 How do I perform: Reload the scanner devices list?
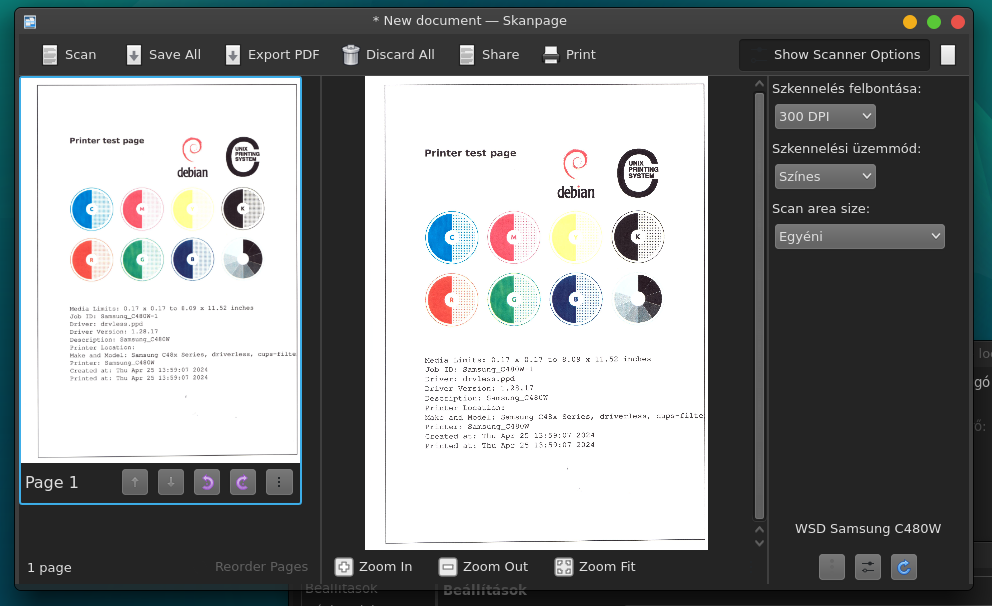click(904, 567)
